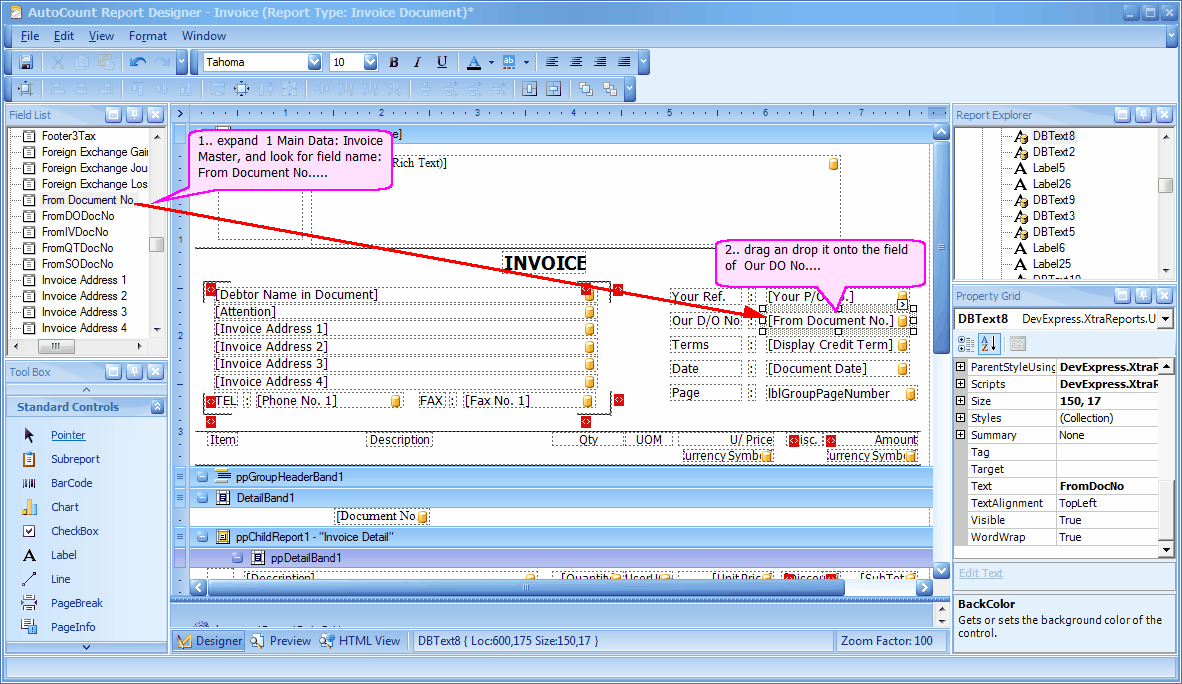Screen dimensions: 1182x684
Task: Open the font color dropdown arrow
Action: [491, 62]
